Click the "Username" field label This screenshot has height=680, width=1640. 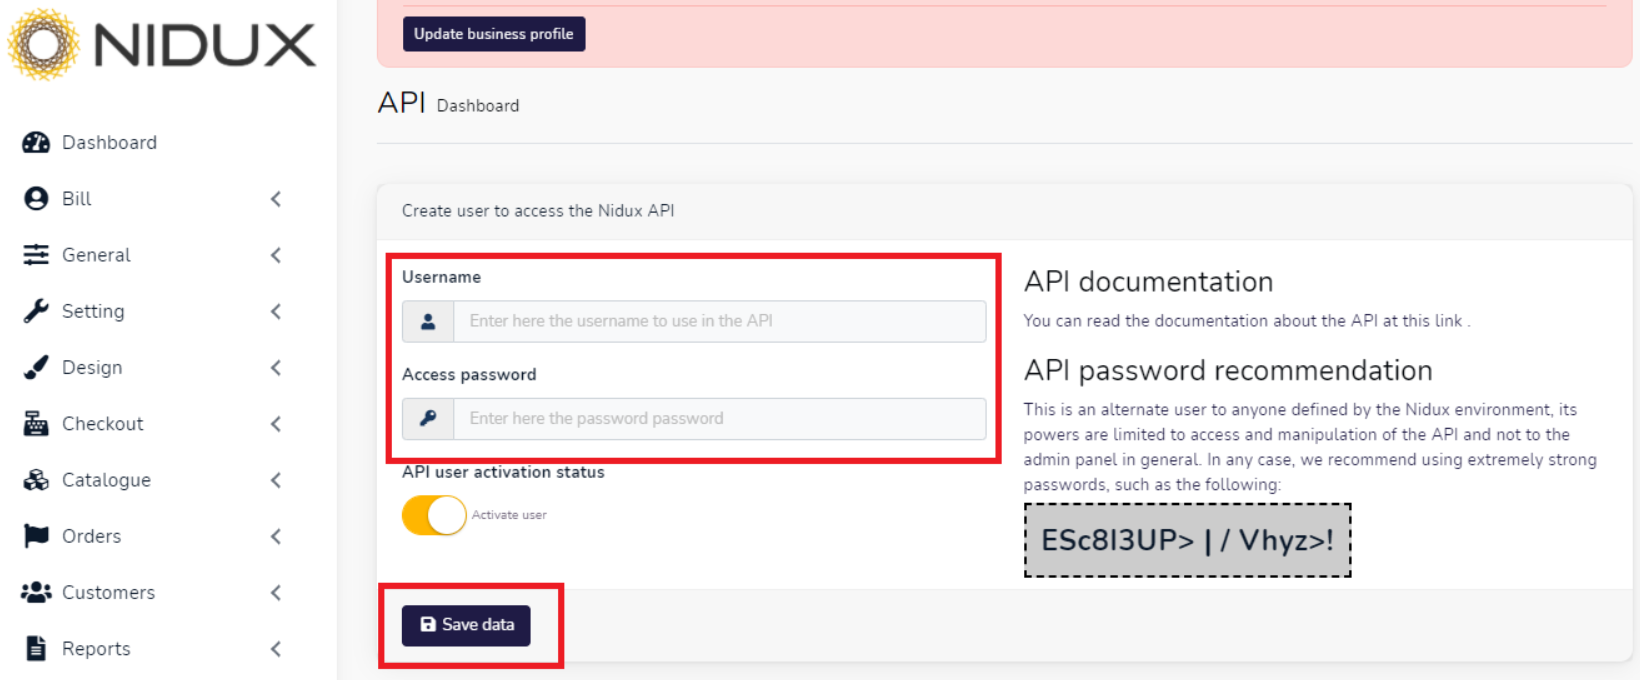point(441,277)
